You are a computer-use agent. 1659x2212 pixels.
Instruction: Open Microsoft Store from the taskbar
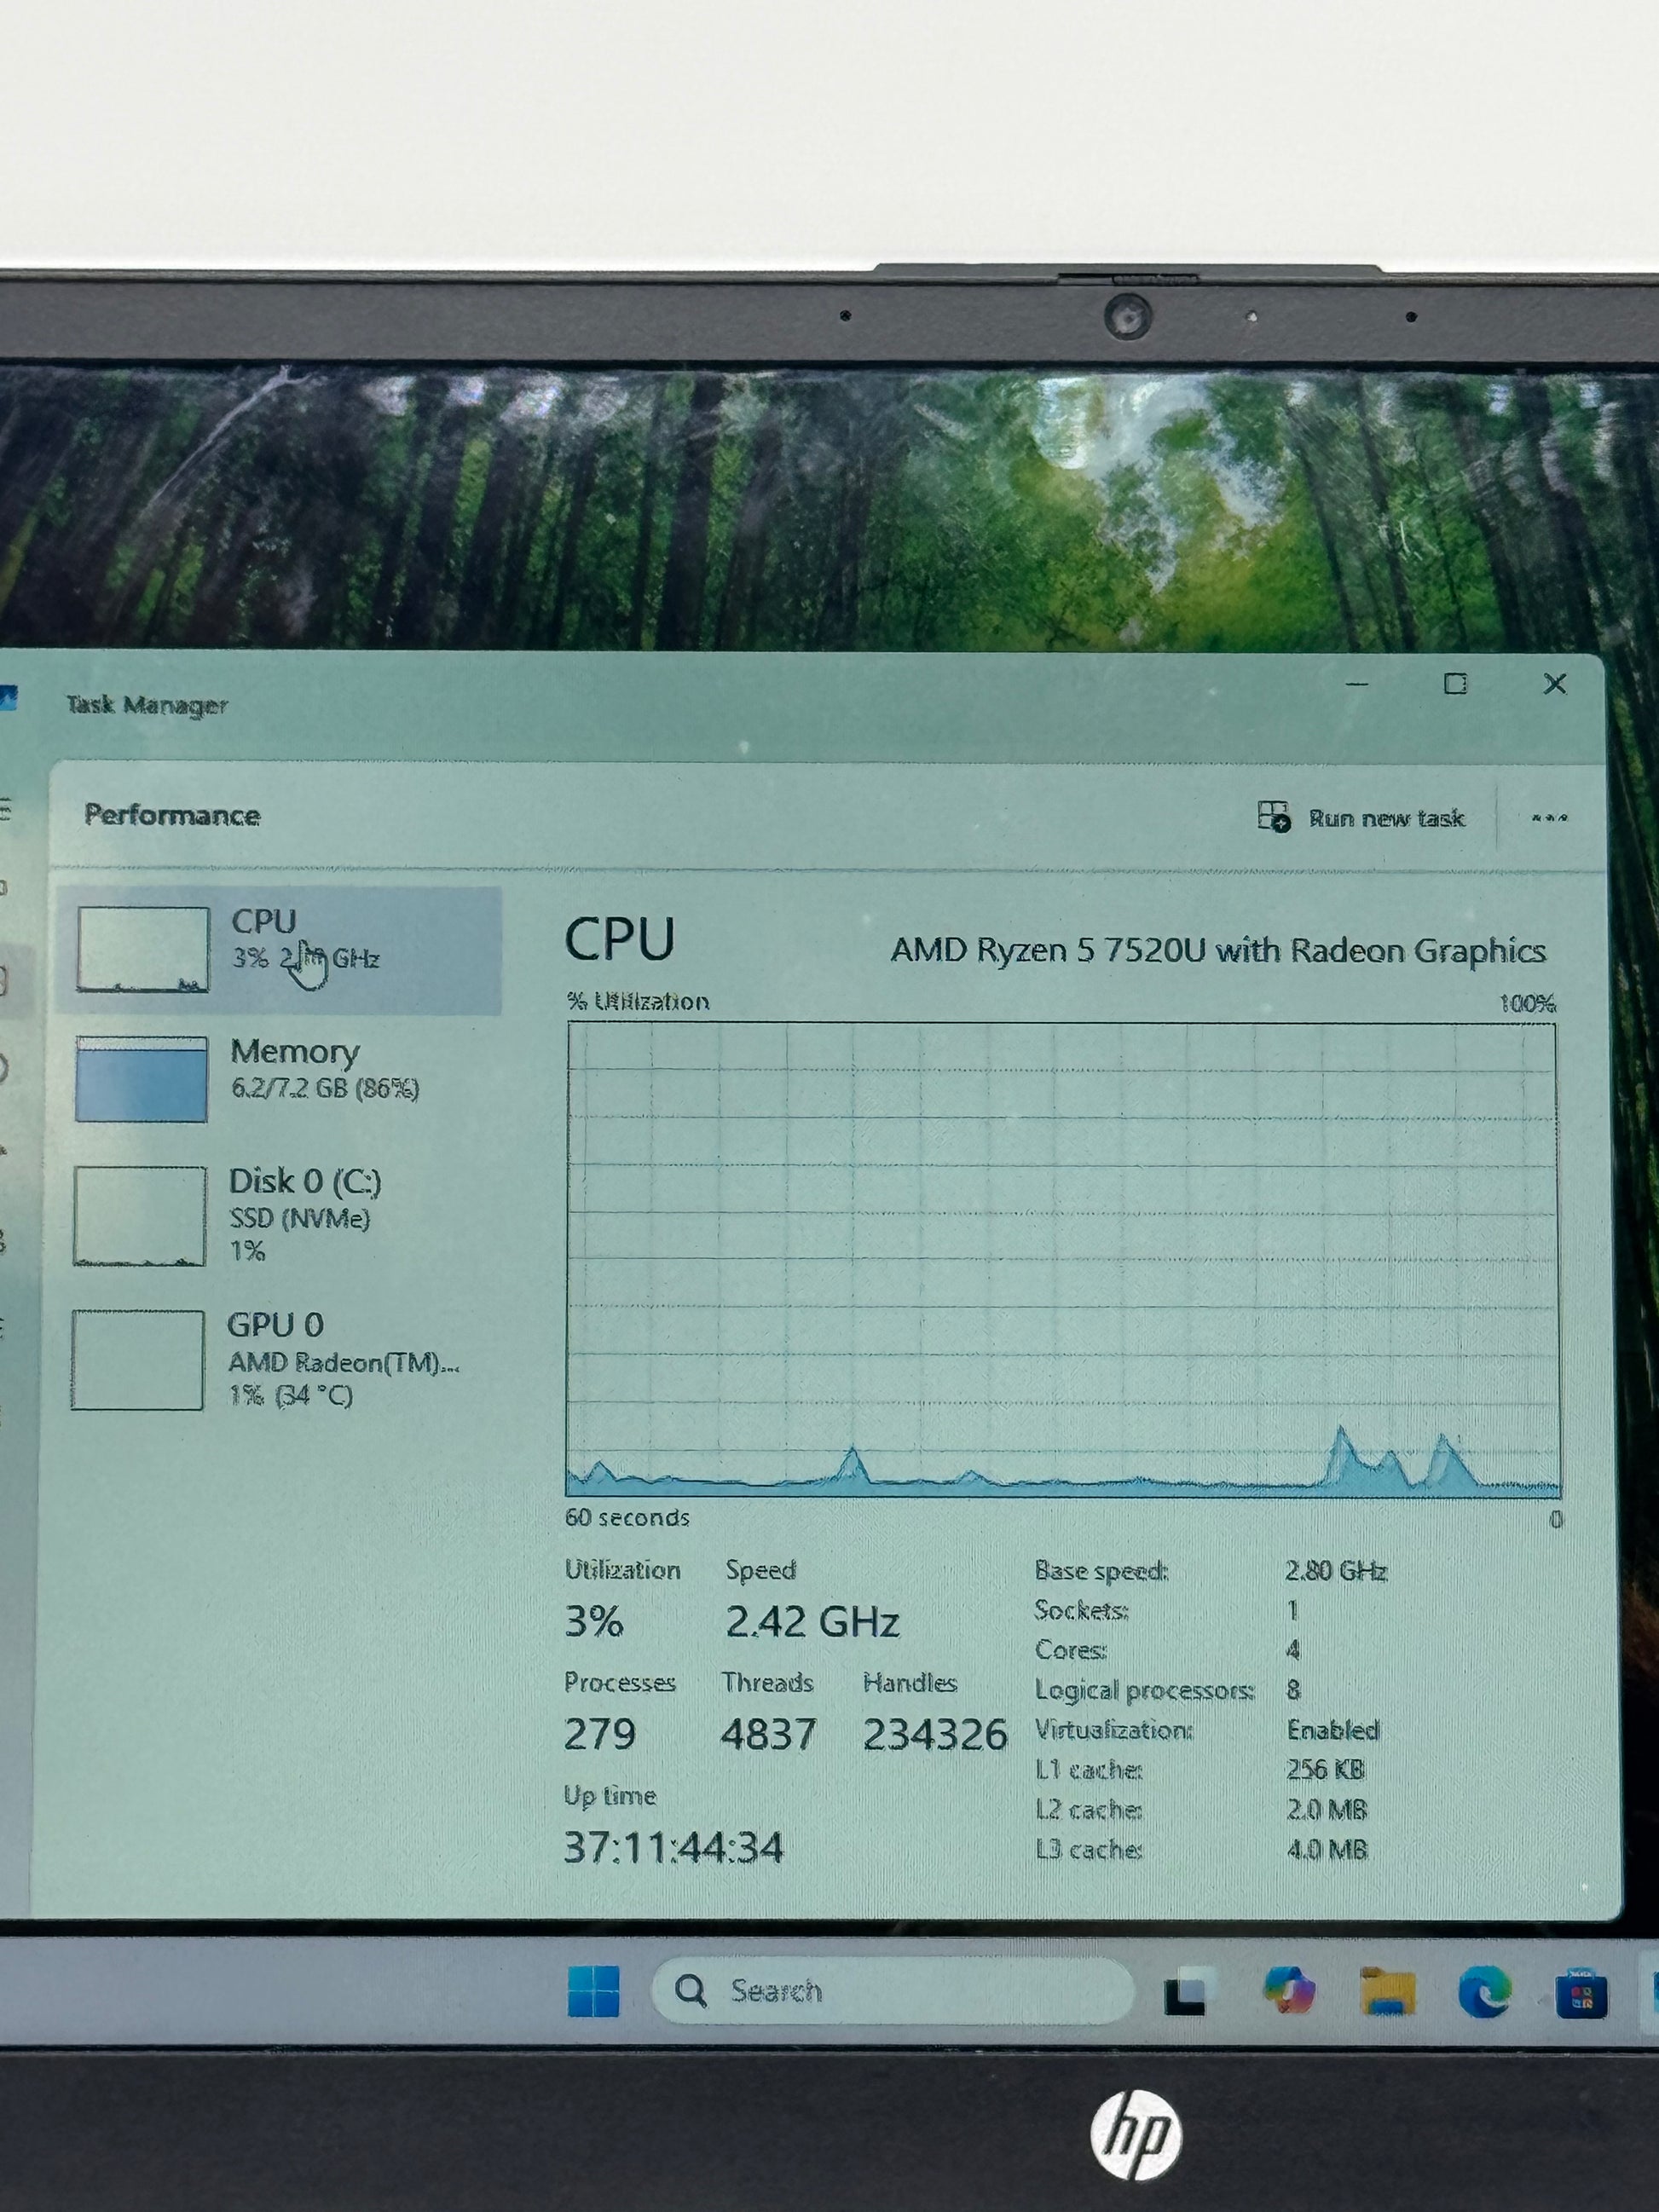point(1581,1994)
